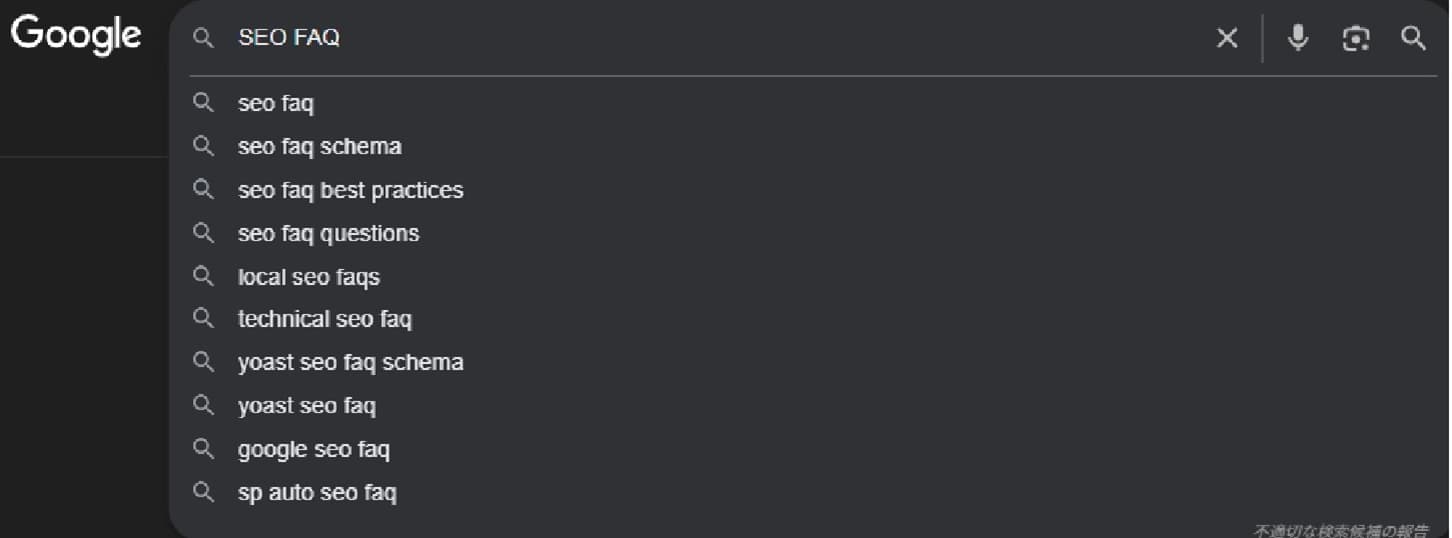Clear the search box text
The height and width of the screenshot is (538, 1452).
[x=1226, y=38]
